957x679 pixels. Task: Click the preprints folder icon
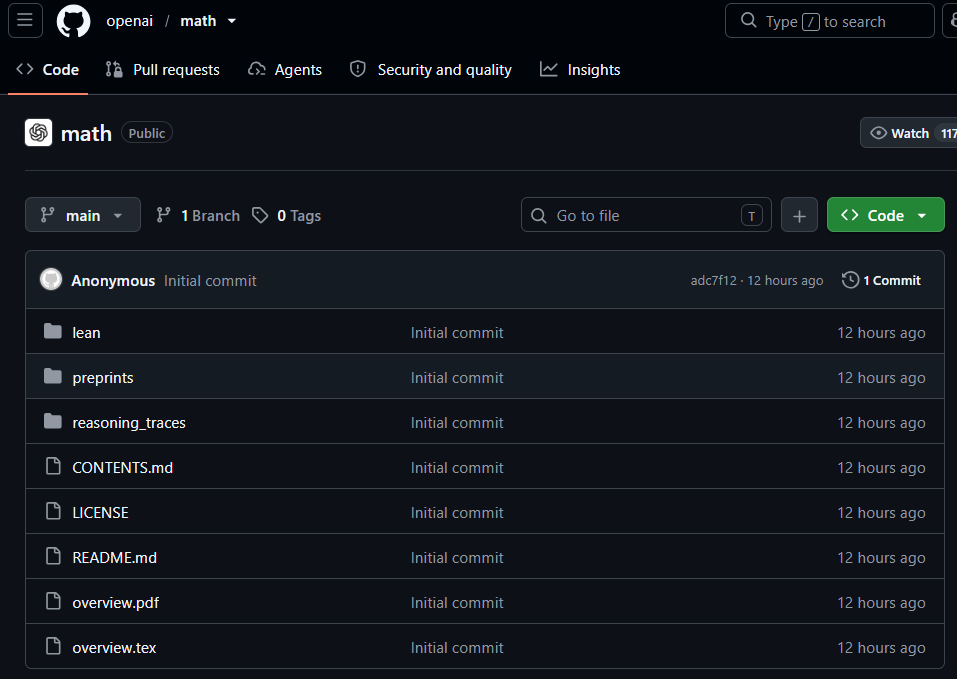[53, 377]
